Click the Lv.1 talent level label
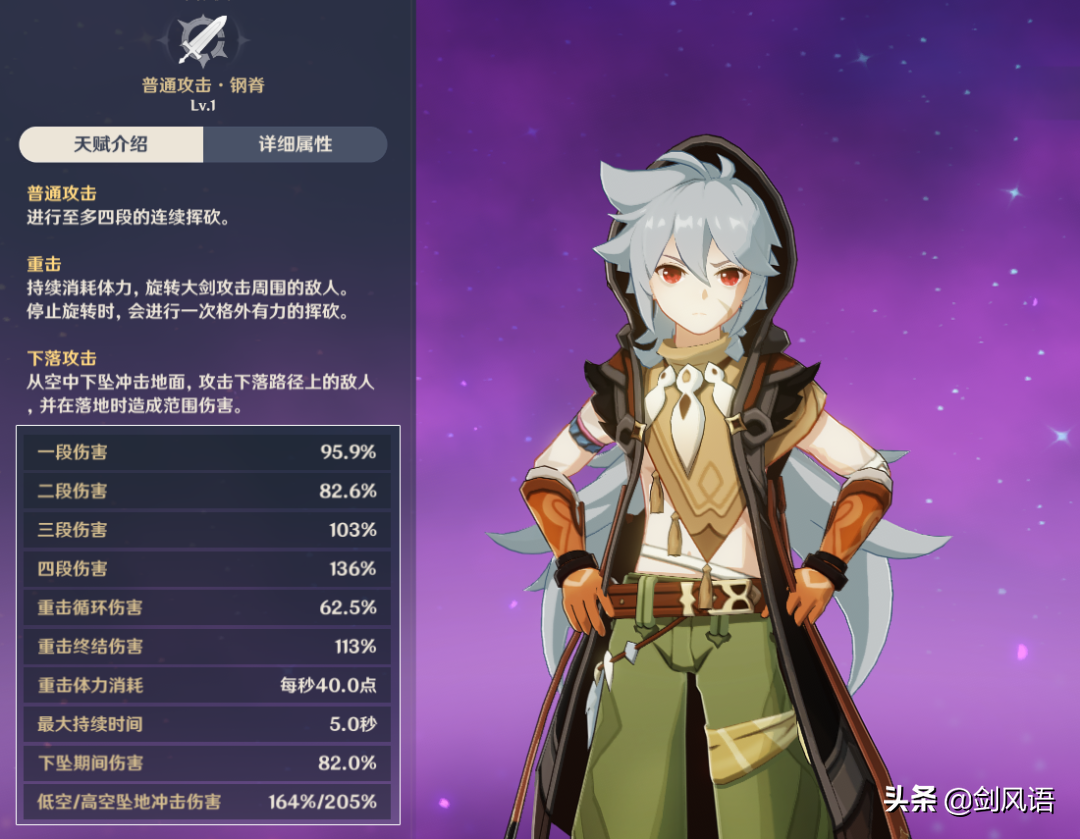1080x839 pixels. 203,105
